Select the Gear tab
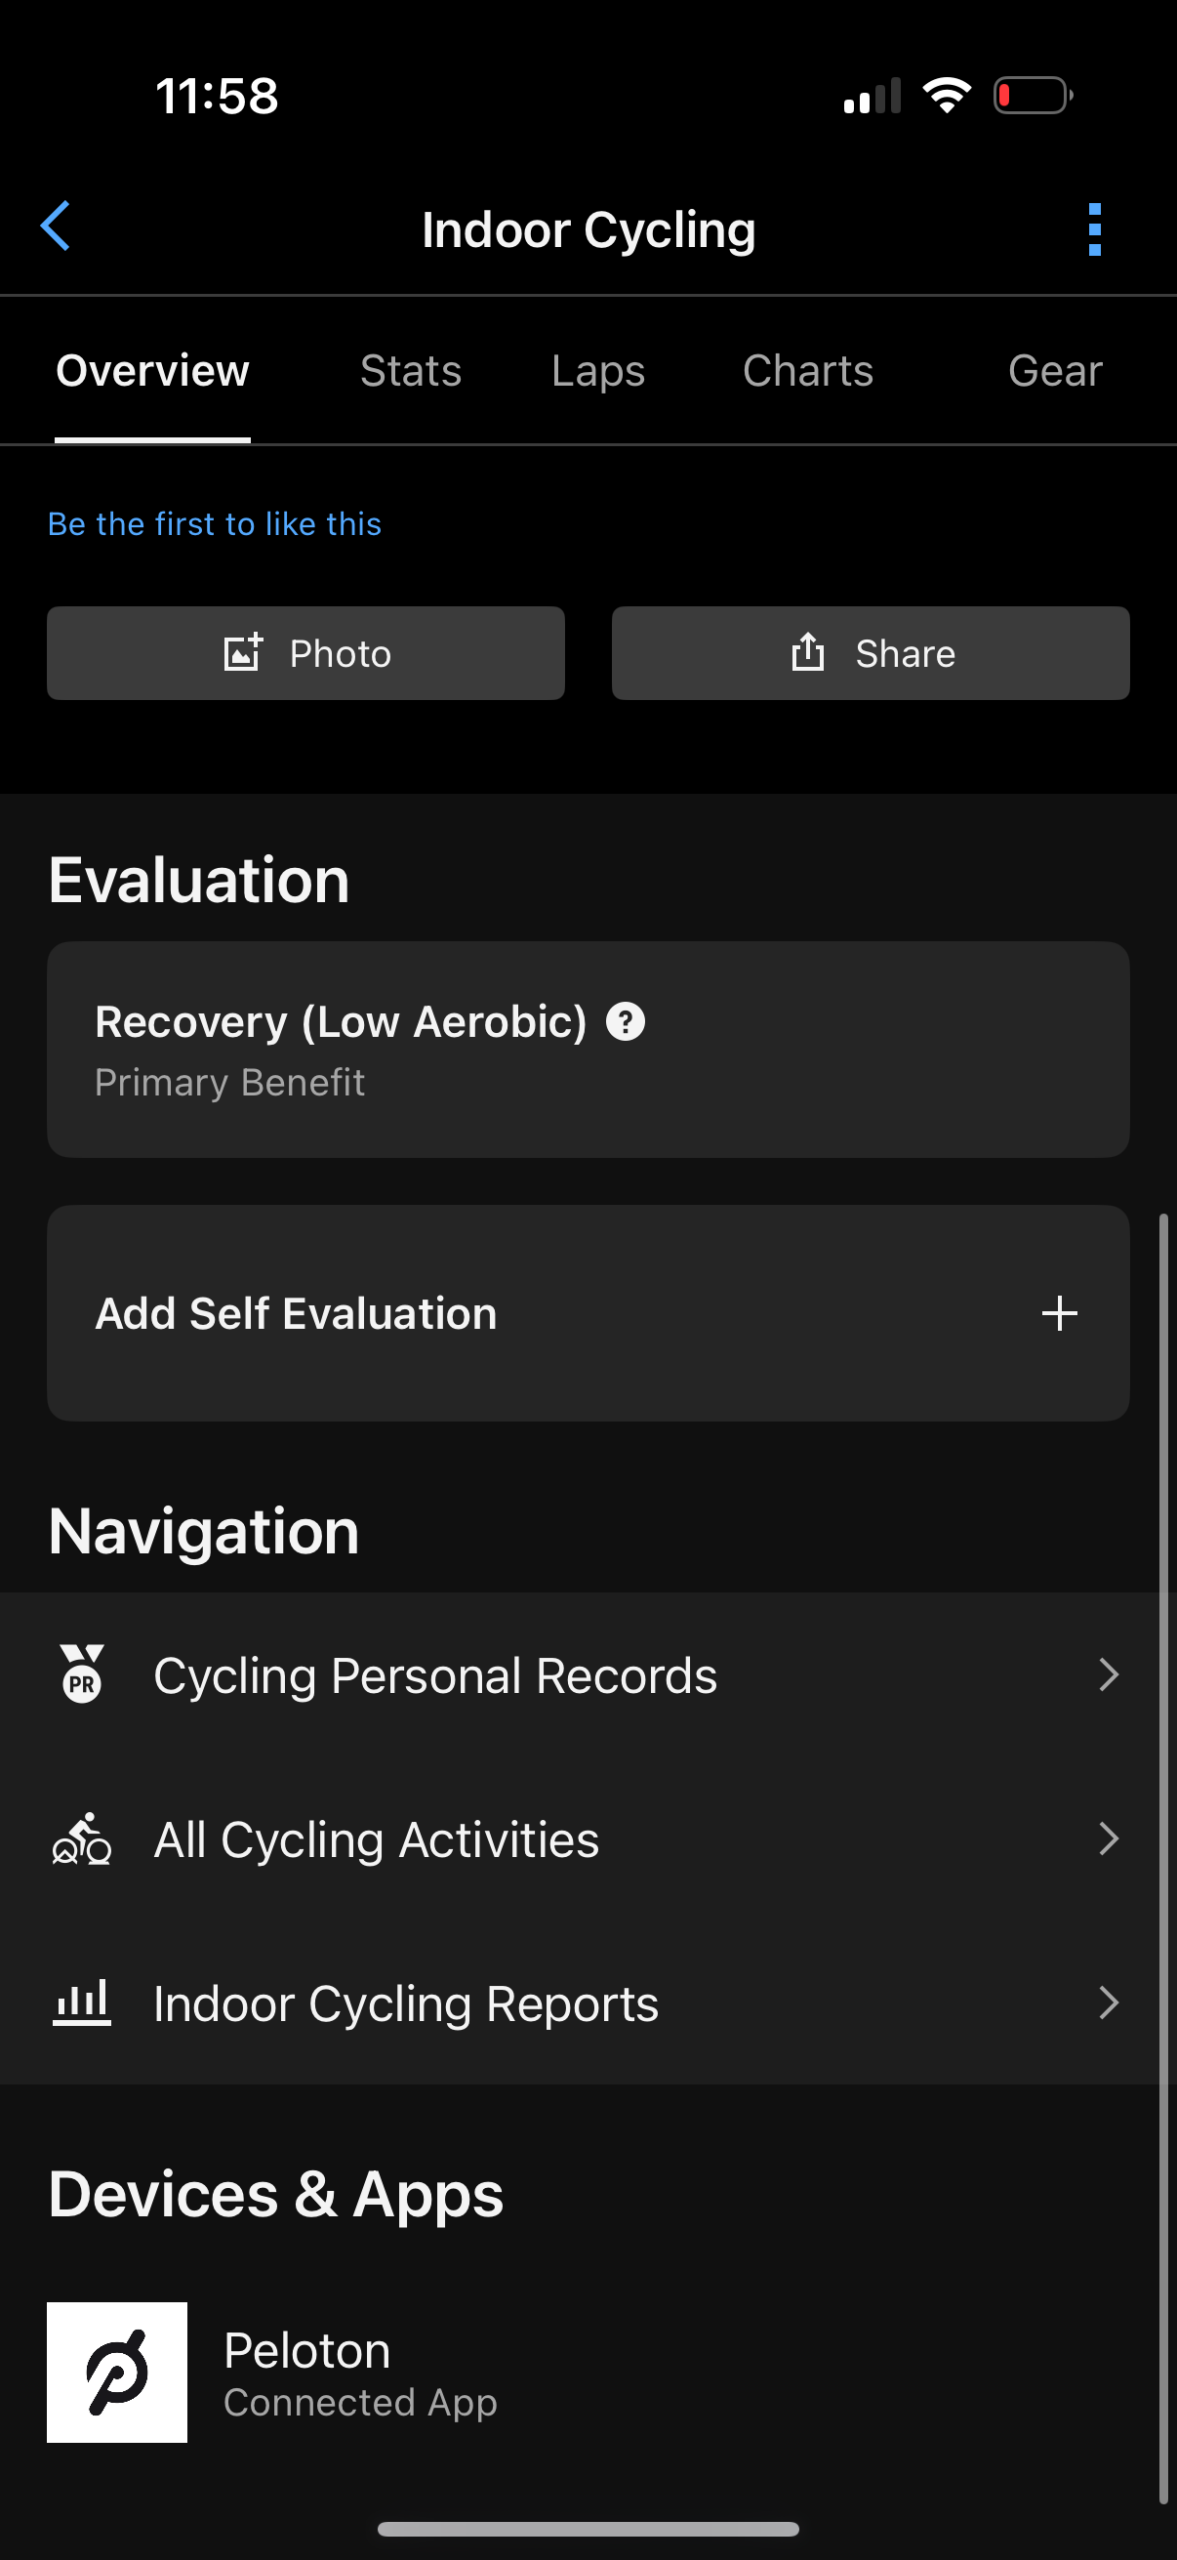This screenshot has width=1177, height=2560. pyautogui.click(x=1055, y=371)
